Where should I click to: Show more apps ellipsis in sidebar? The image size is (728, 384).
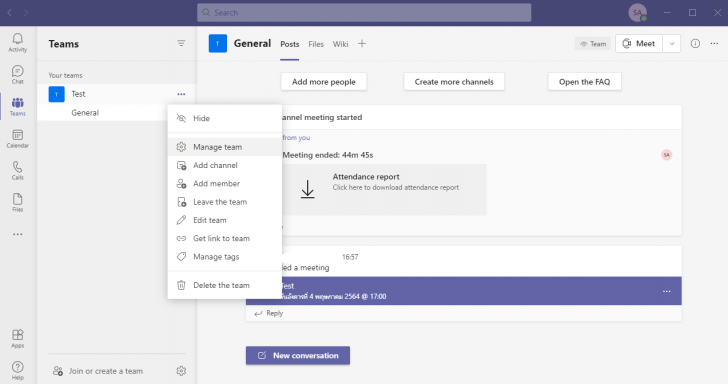point(18,234)
